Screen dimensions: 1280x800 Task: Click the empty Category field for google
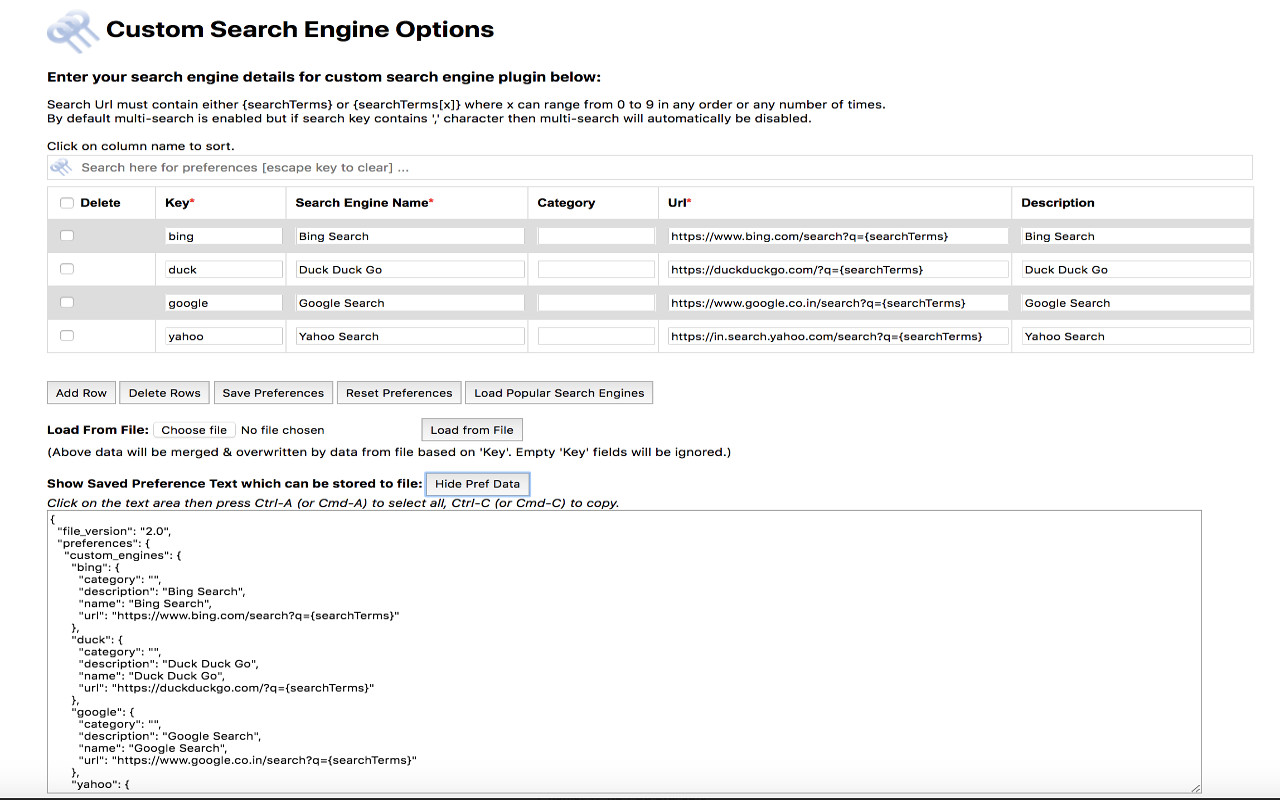(596, 303)
